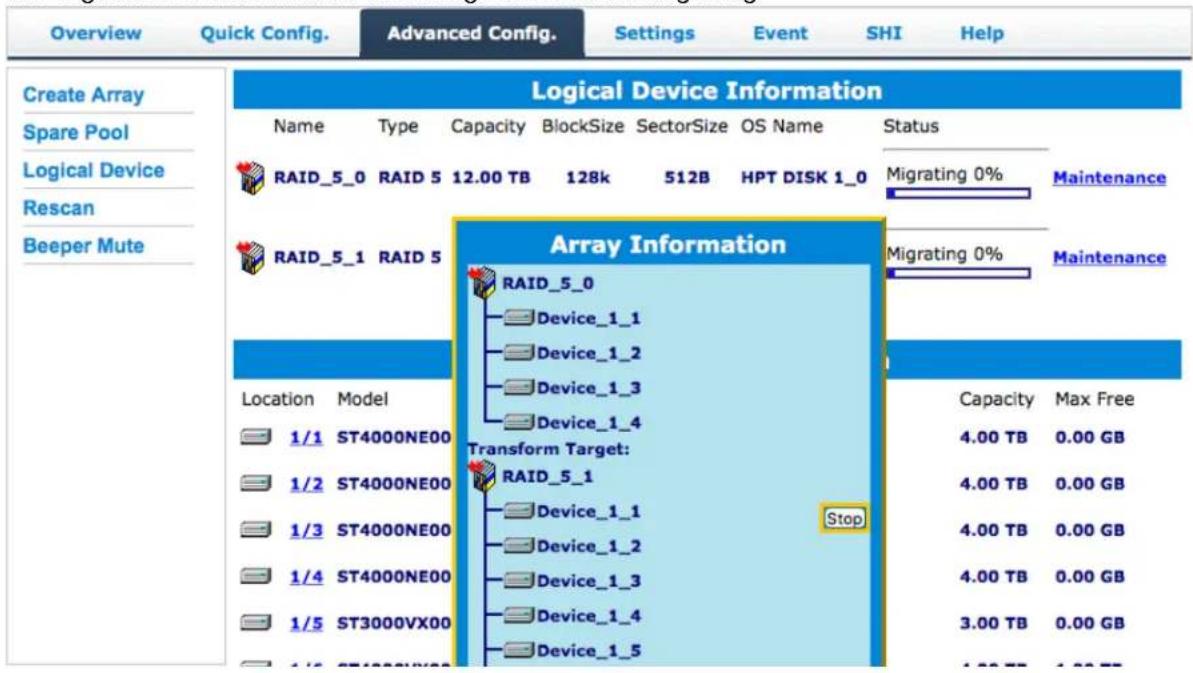Open physical device link 1/2
Viewport: 1193px width, 673px height.
pos(306,484)
